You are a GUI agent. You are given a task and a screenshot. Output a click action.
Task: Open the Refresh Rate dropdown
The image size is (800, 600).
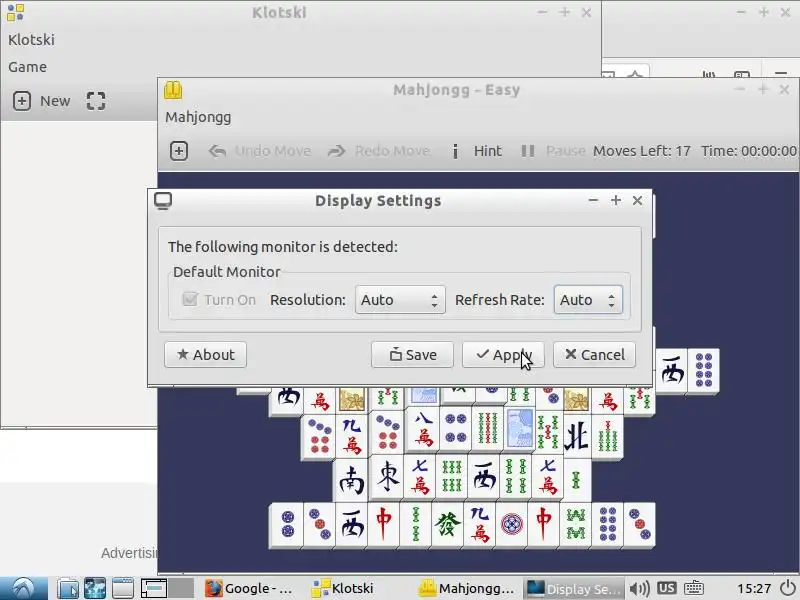point(588,299)
